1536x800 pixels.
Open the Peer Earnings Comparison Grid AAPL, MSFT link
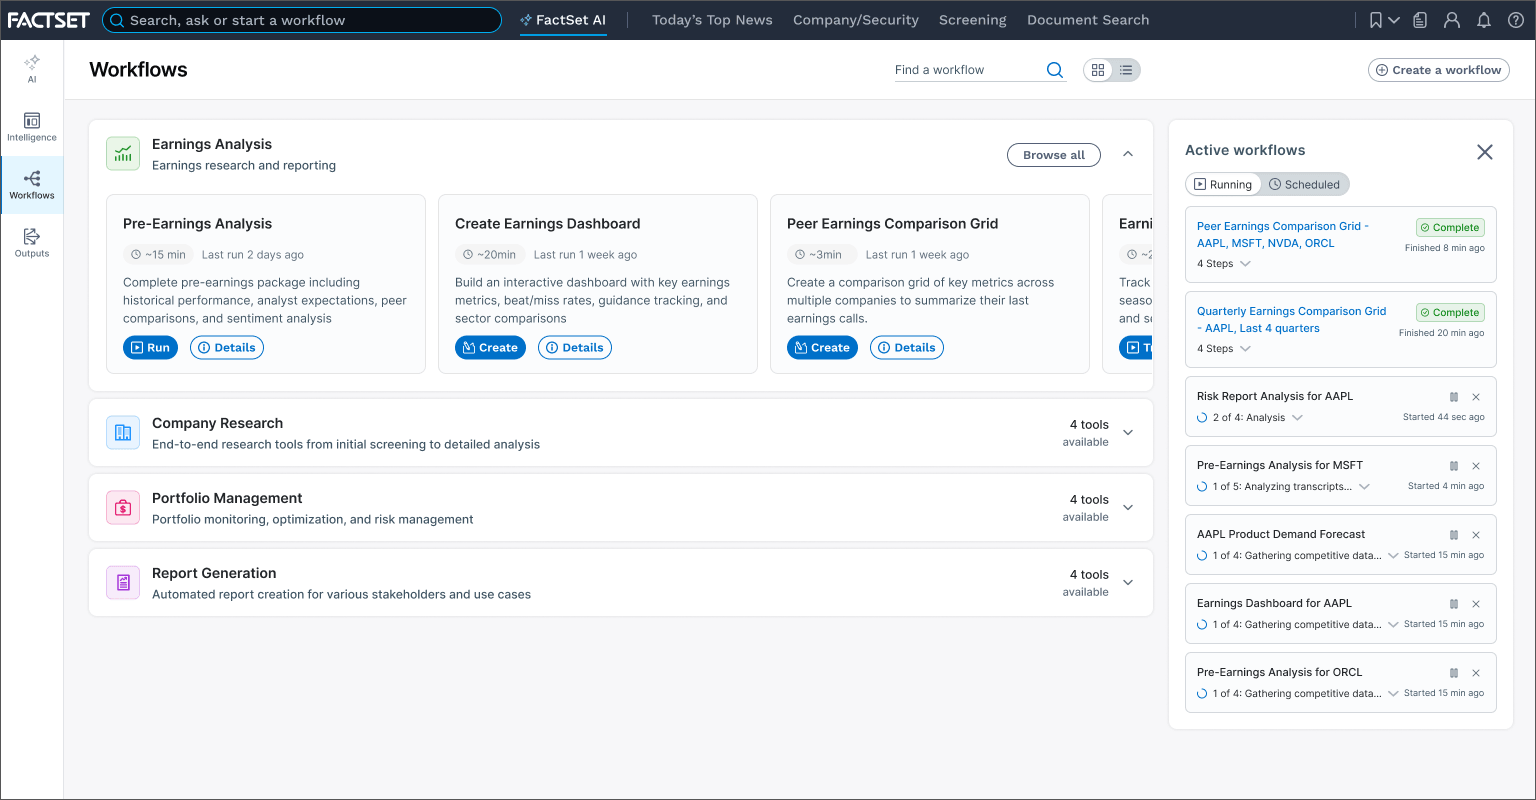point(1283,235)
